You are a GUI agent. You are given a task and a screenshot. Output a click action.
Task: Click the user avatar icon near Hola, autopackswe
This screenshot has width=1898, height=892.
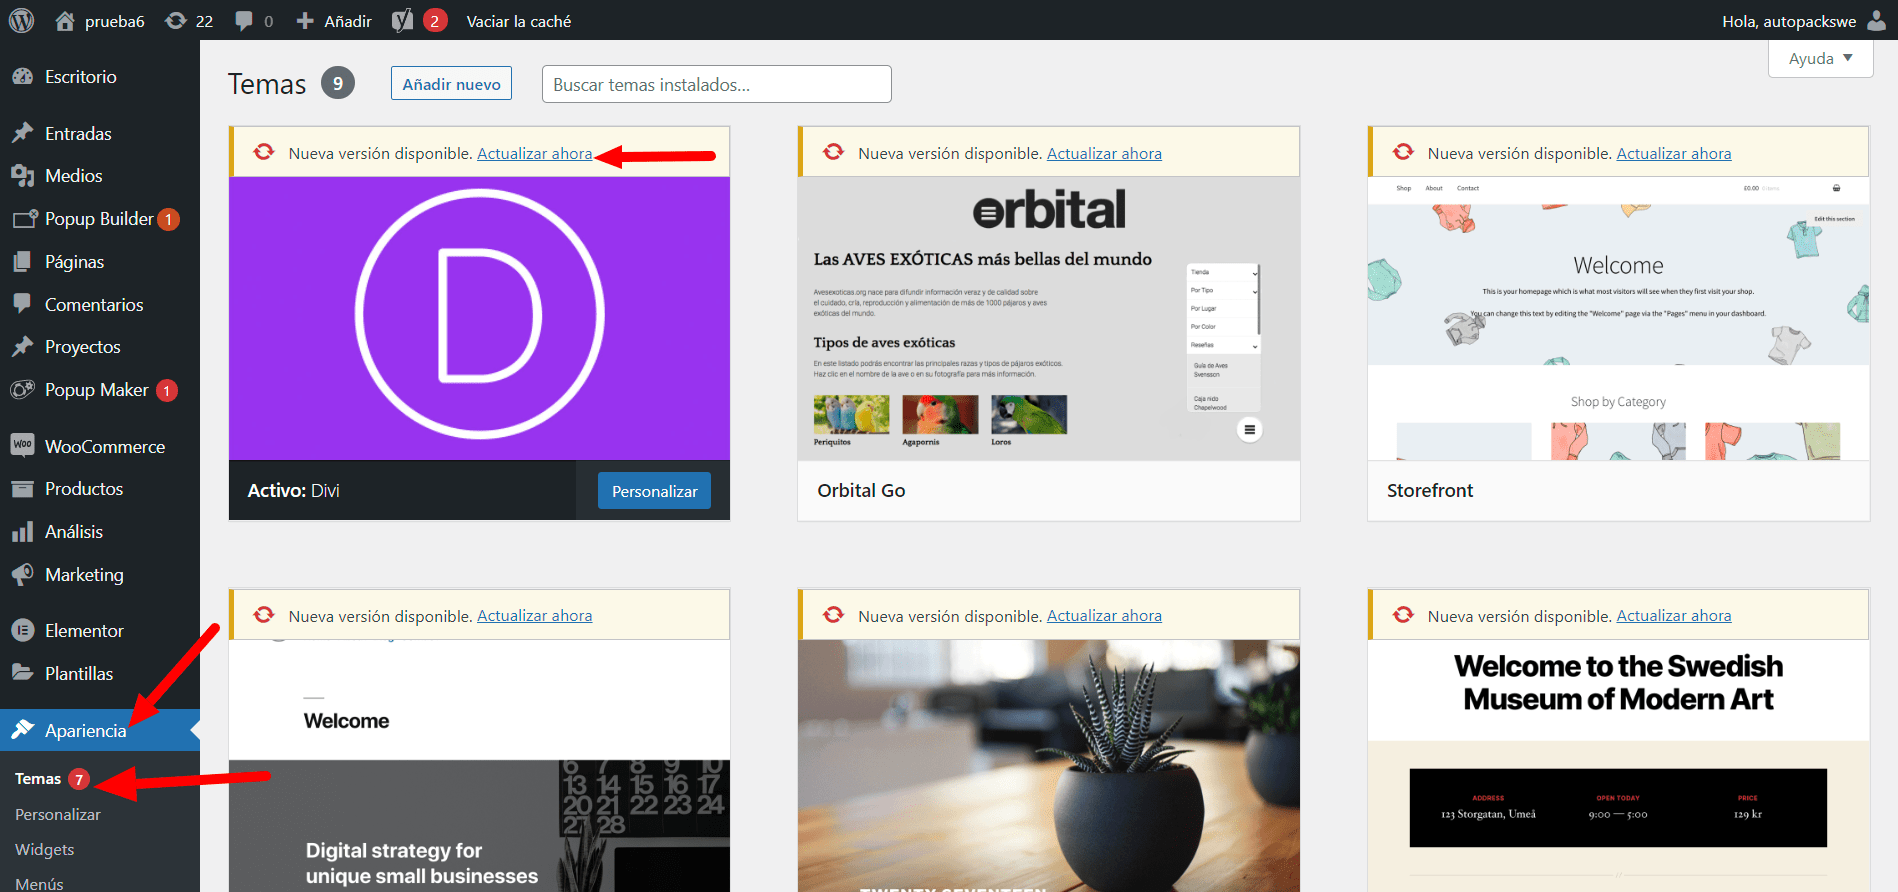pos(1876,21)
